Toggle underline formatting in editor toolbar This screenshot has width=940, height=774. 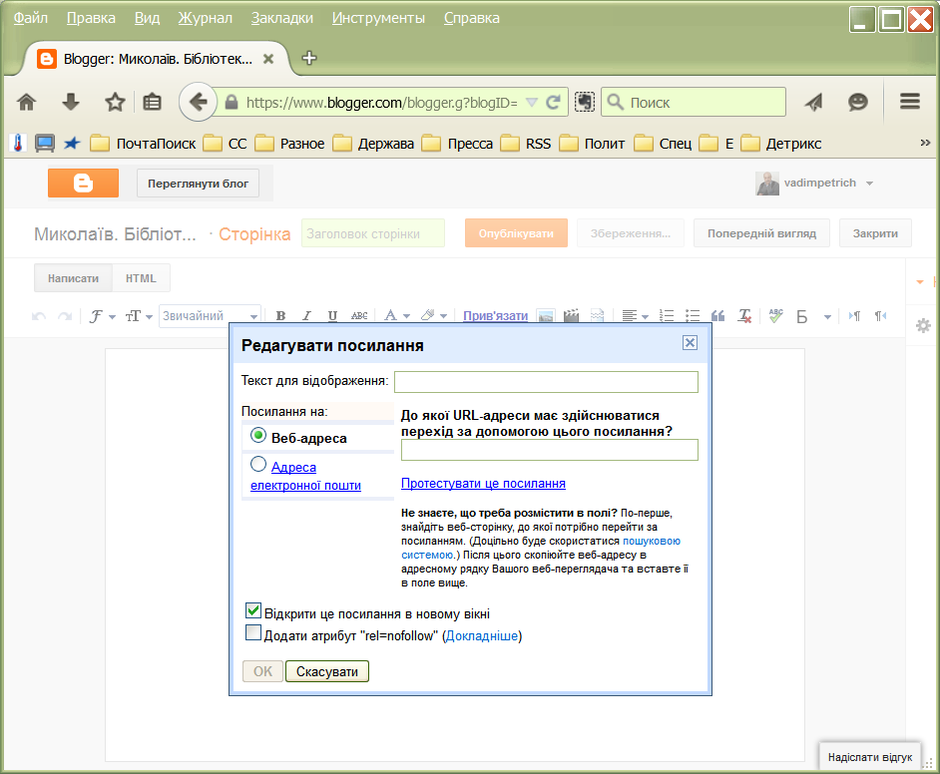(x=333, y=316)
